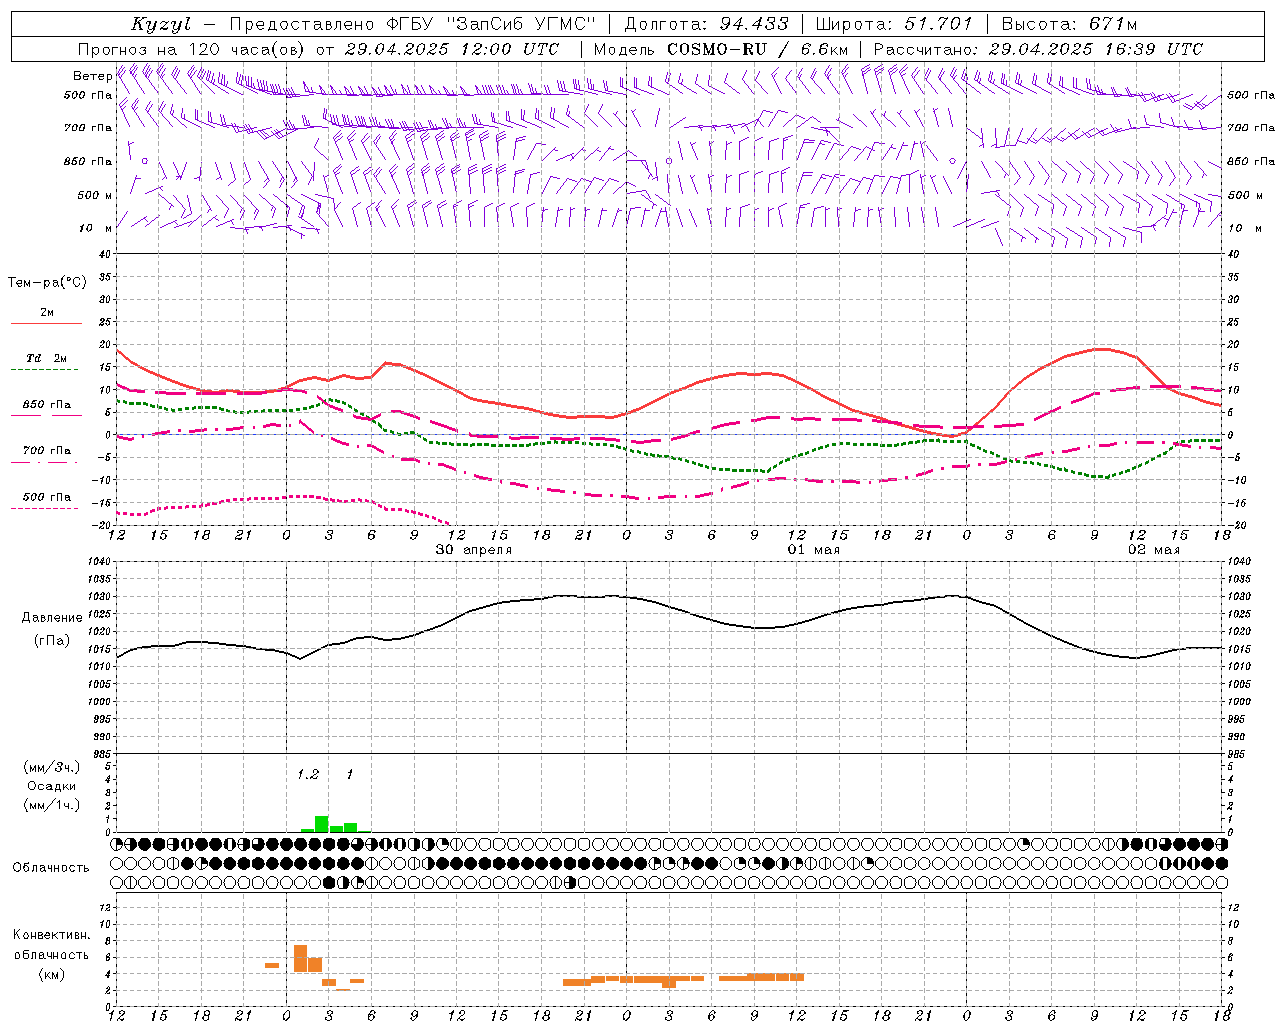
Task: Click the Долгота: 94.433 value
Action: 706,24
